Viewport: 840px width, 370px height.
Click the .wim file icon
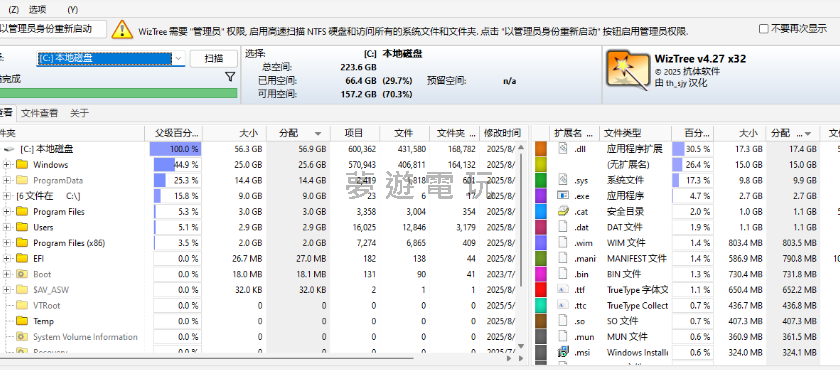pos(562,243)
